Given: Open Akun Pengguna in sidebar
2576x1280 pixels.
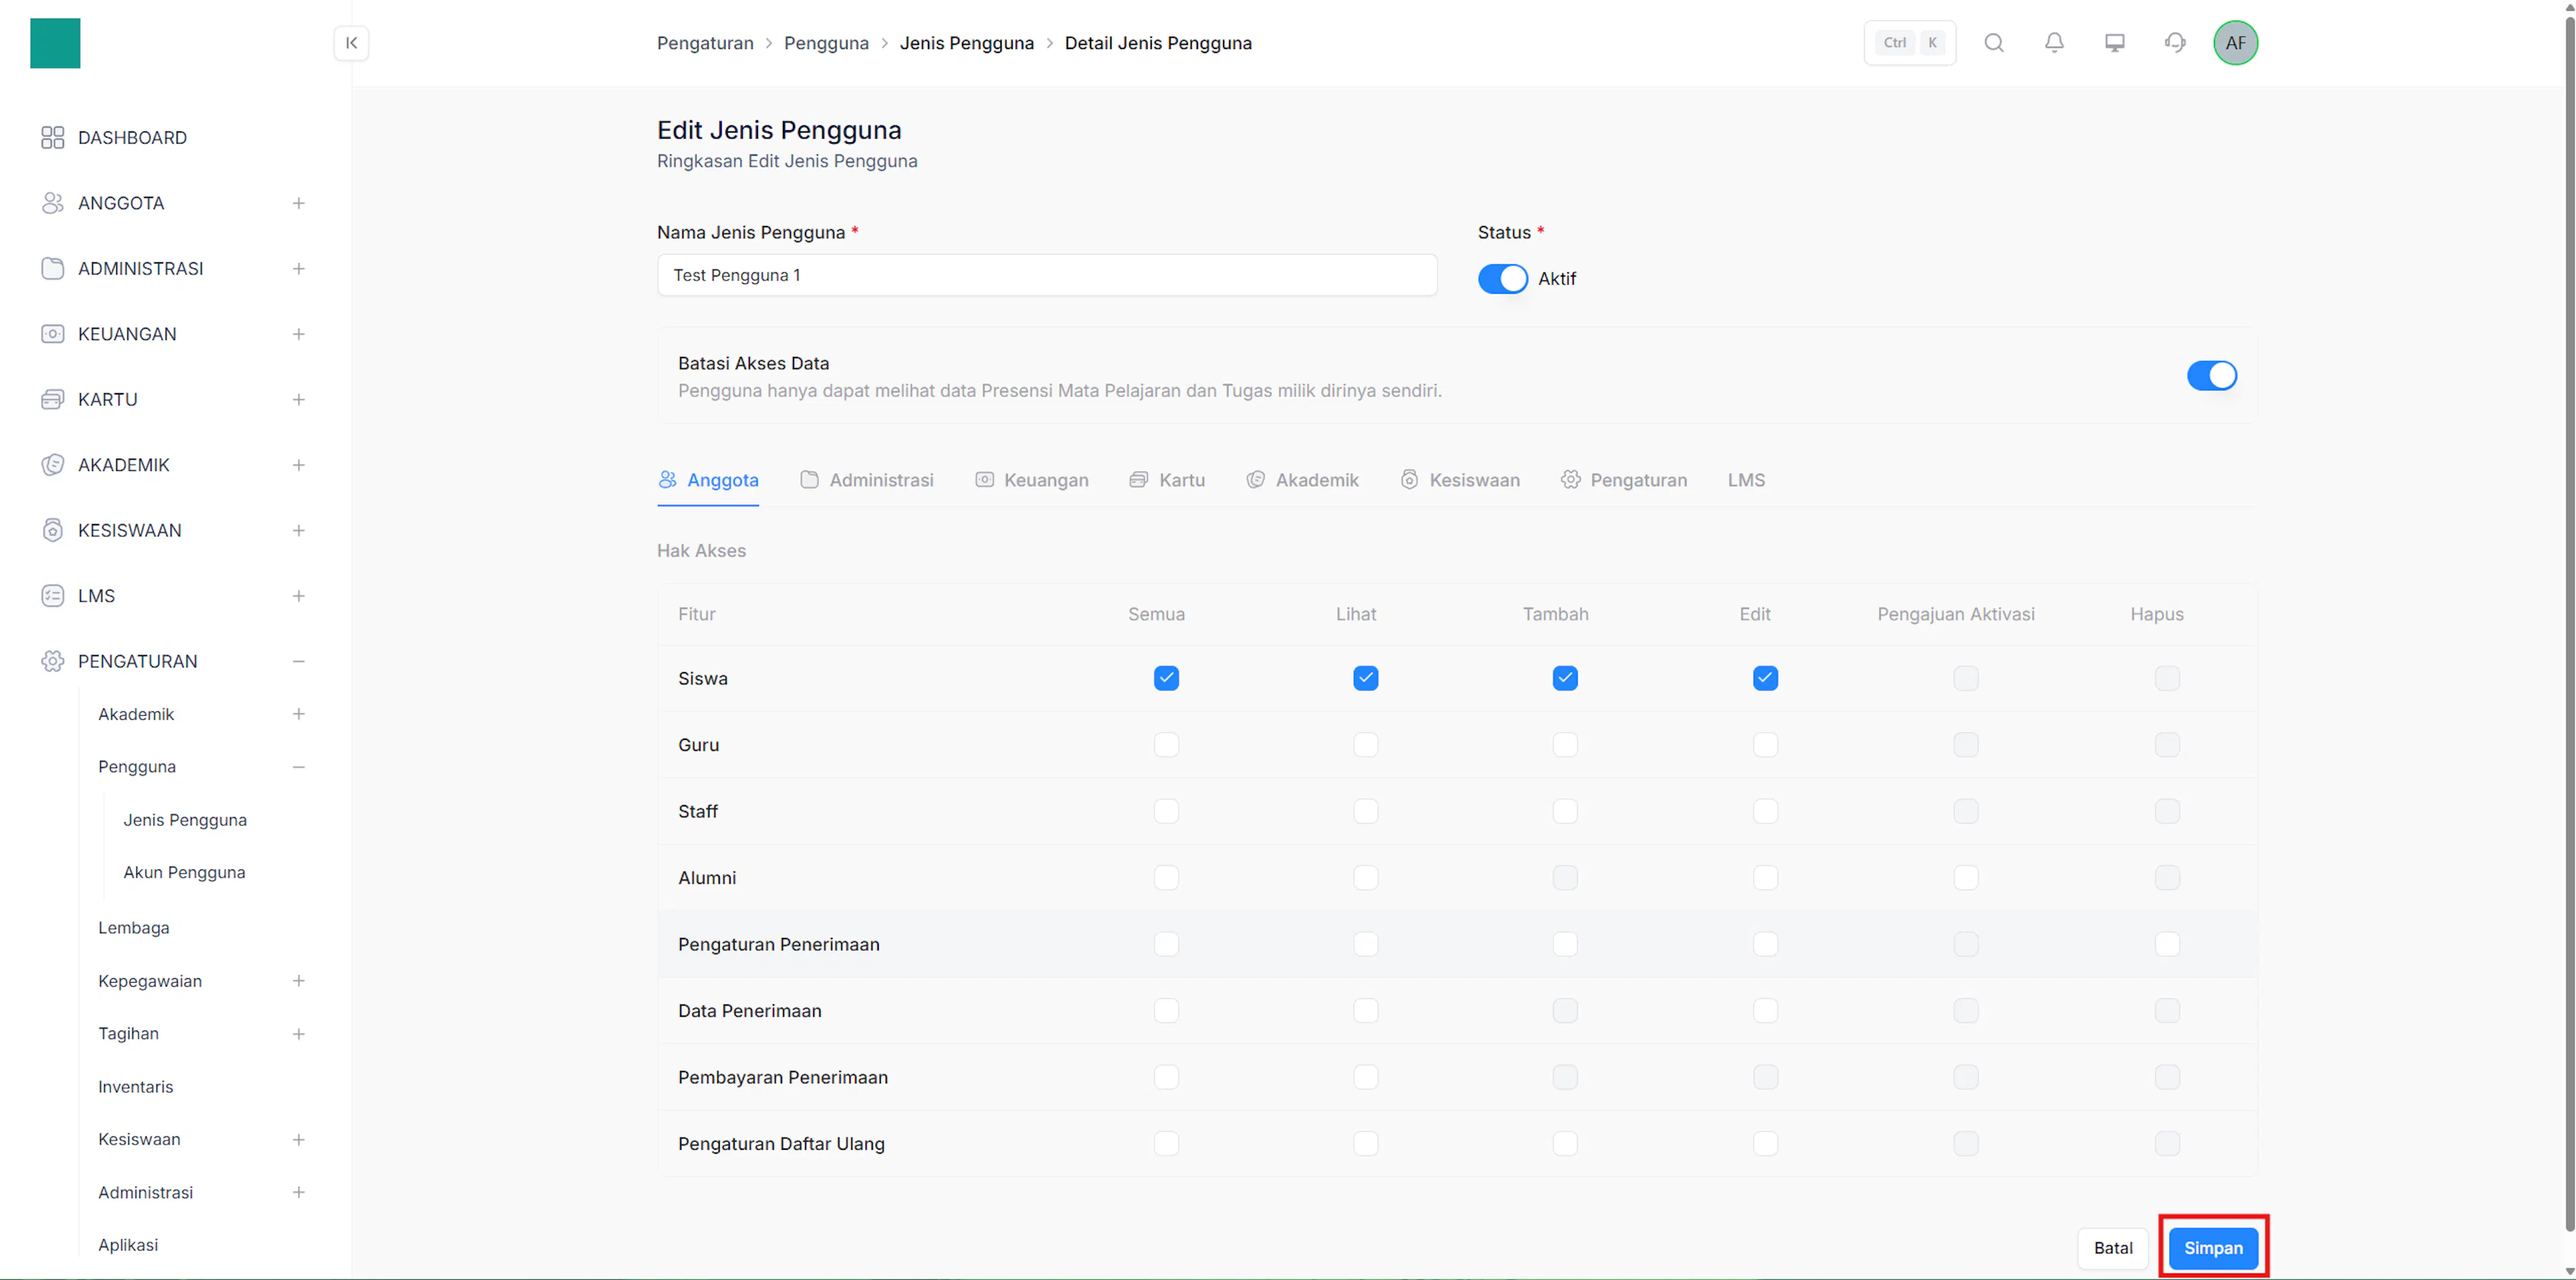Looking at the screenshot, I should [184, 873].
